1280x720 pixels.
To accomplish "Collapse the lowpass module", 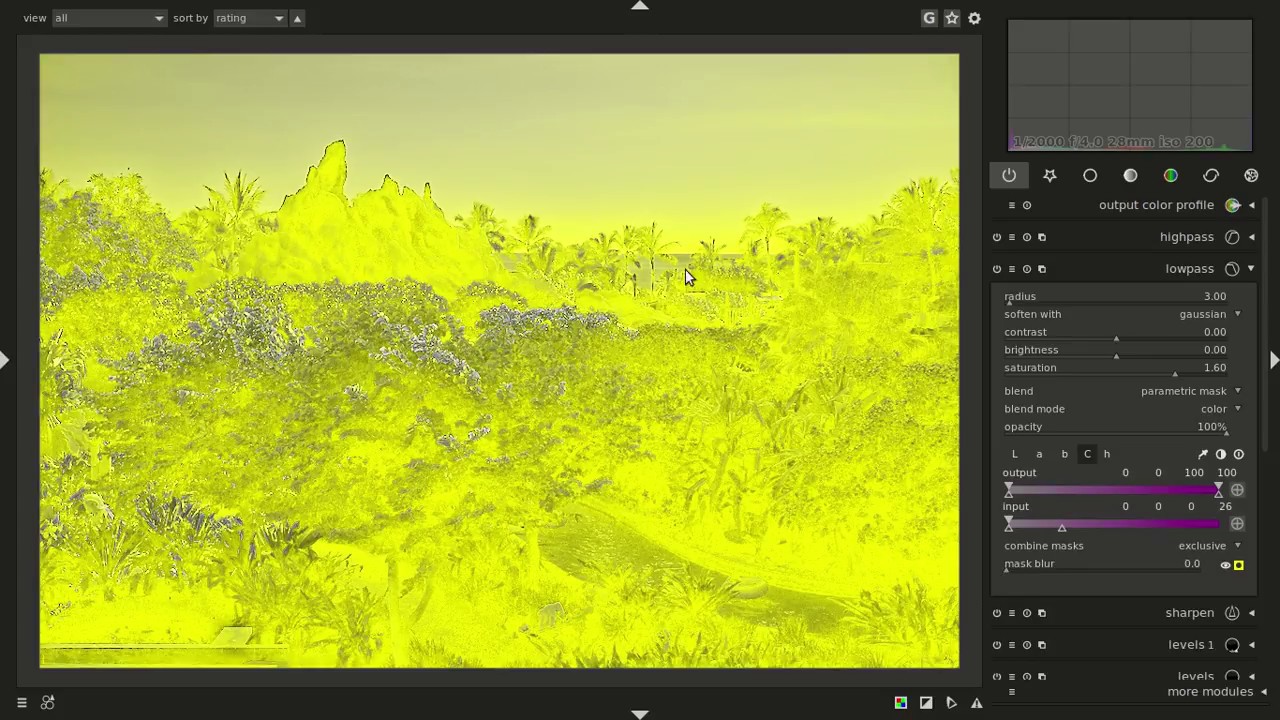I will tap(1251, 269).
